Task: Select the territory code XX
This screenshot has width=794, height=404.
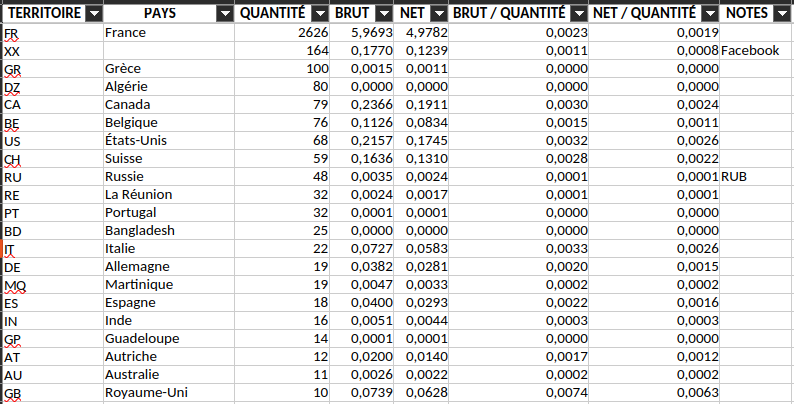Action: [52, 51]
